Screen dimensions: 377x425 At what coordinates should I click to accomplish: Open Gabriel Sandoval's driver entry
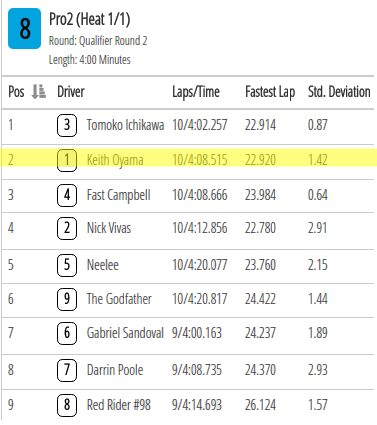coord(125,333)
